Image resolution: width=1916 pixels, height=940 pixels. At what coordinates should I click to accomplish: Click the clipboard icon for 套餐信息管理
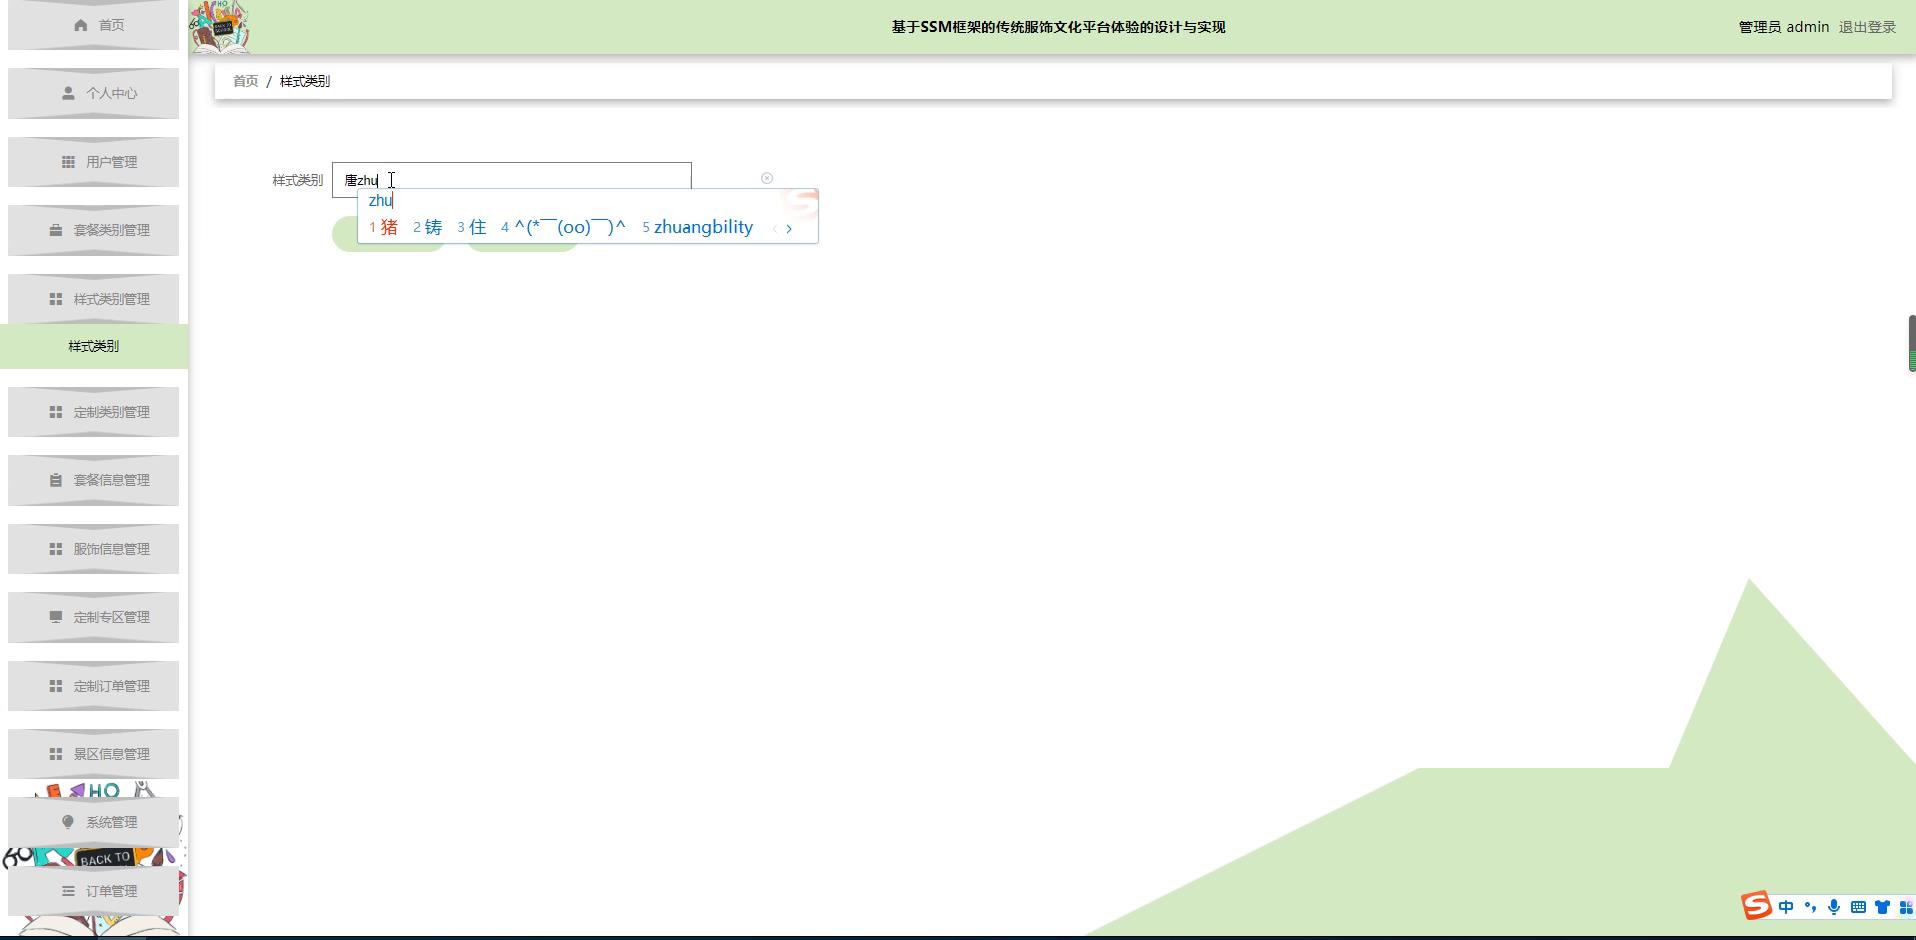(x=56, y=480)
